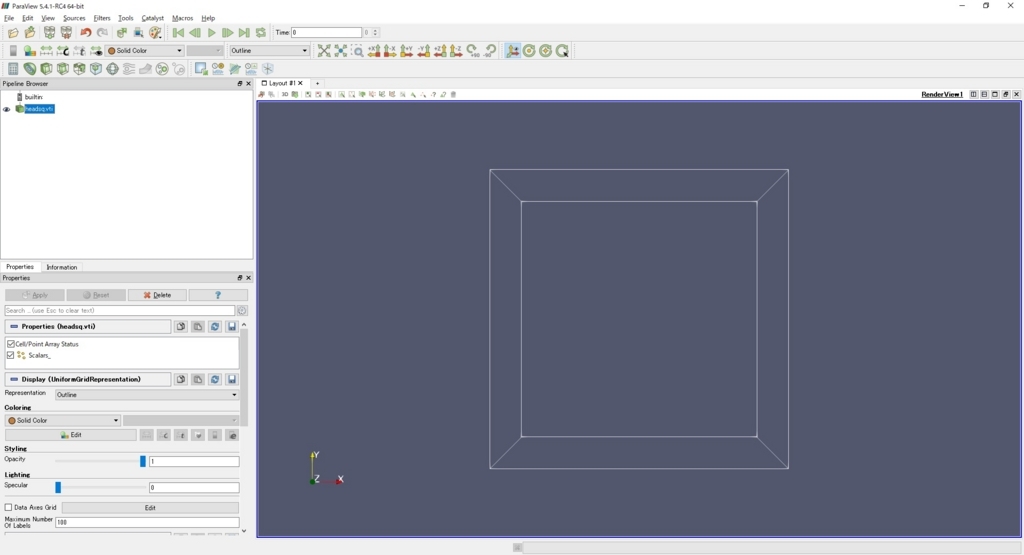Open the disabled component dropdown in the toolbar

pos(204,51)
